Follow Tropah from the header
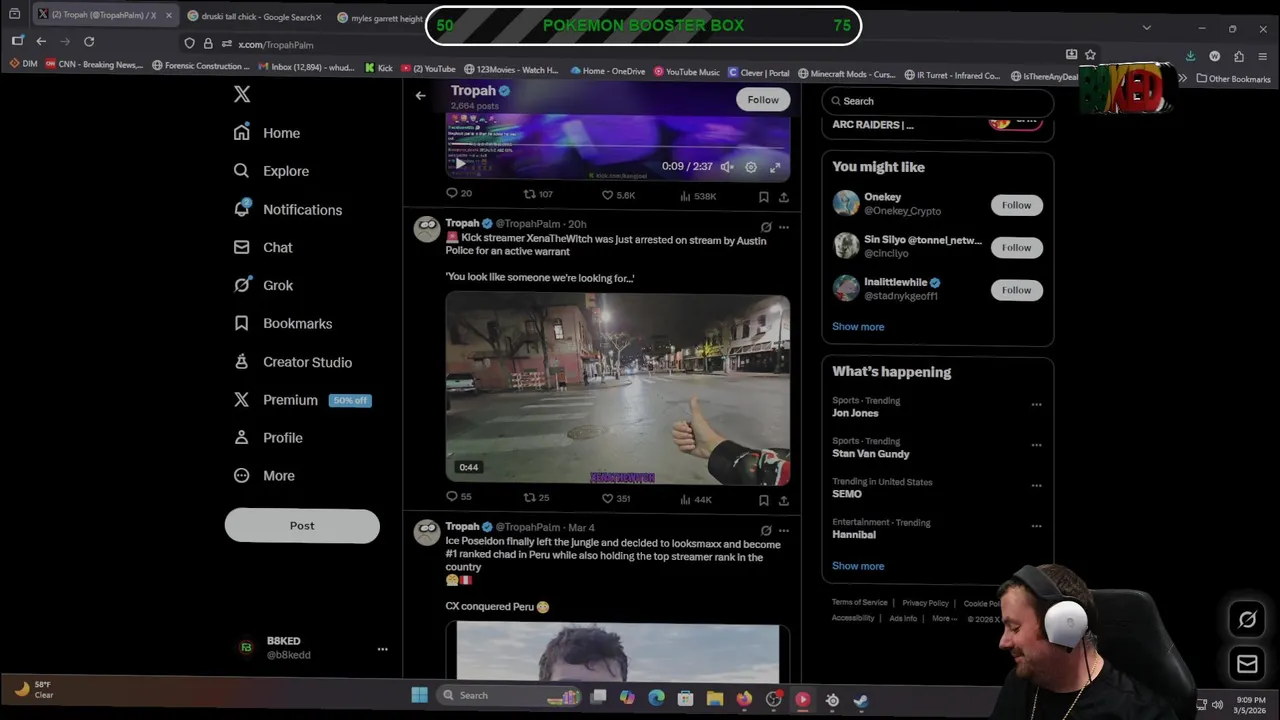1280x720 pixels. coord(763,99)
